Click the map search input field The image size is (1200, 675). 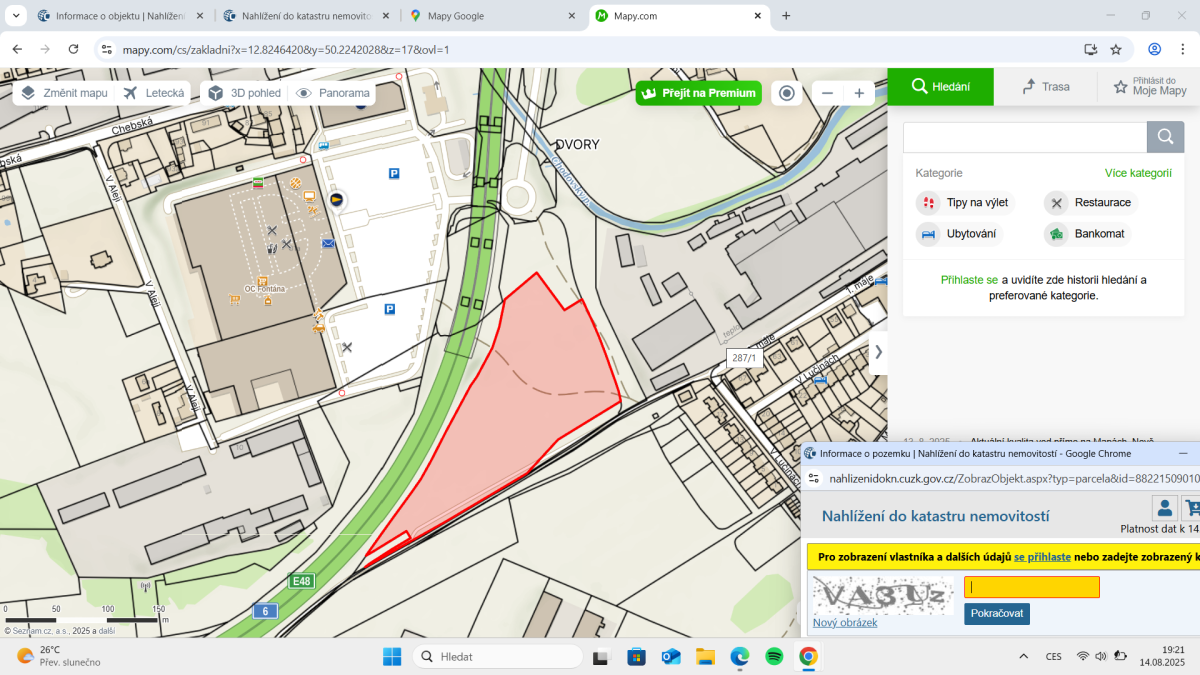coord(1024,137)
